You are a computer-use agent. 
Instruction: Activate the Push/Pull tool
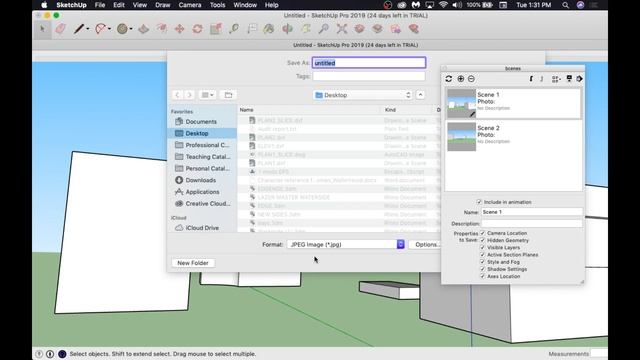pyautogui.click(x=143, y=29)
